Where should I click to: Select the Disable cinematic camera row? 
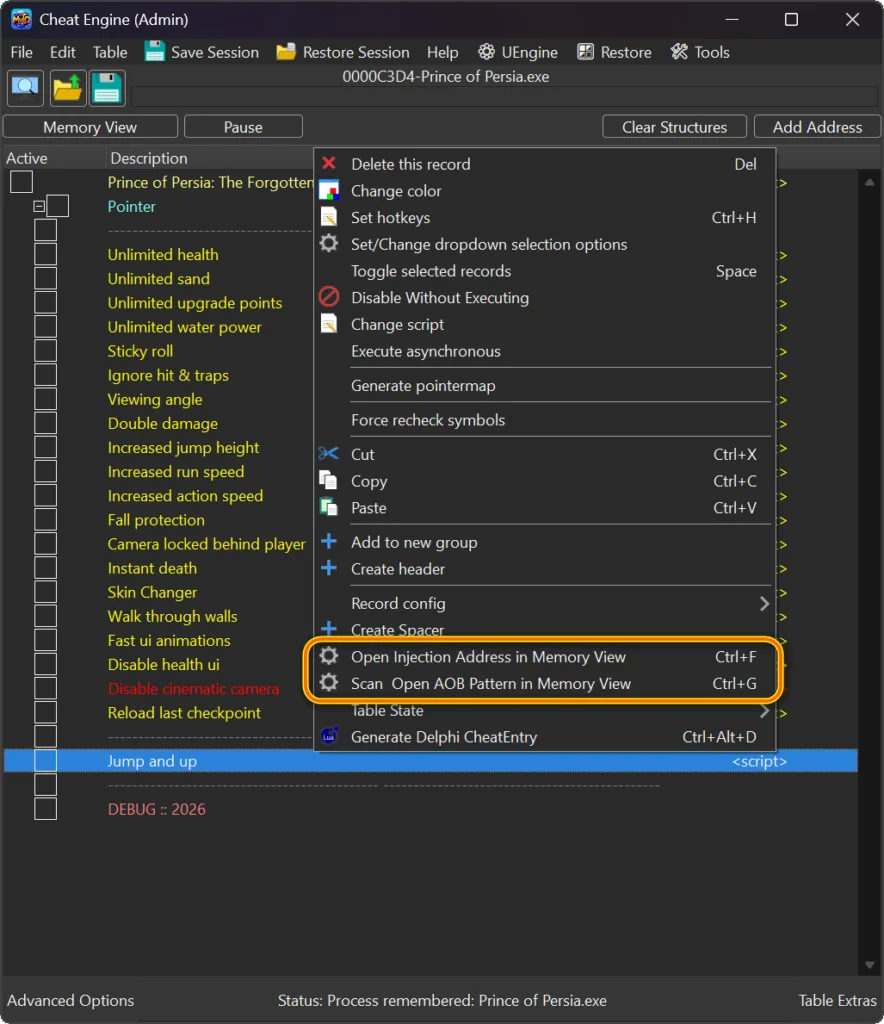(193, 688)
